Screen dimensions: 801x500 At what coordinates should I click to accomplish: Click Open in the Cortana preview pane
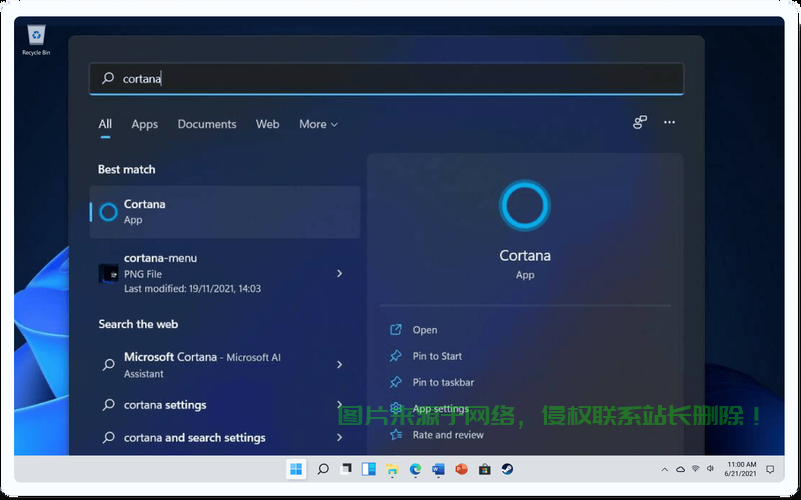point(425,330)
